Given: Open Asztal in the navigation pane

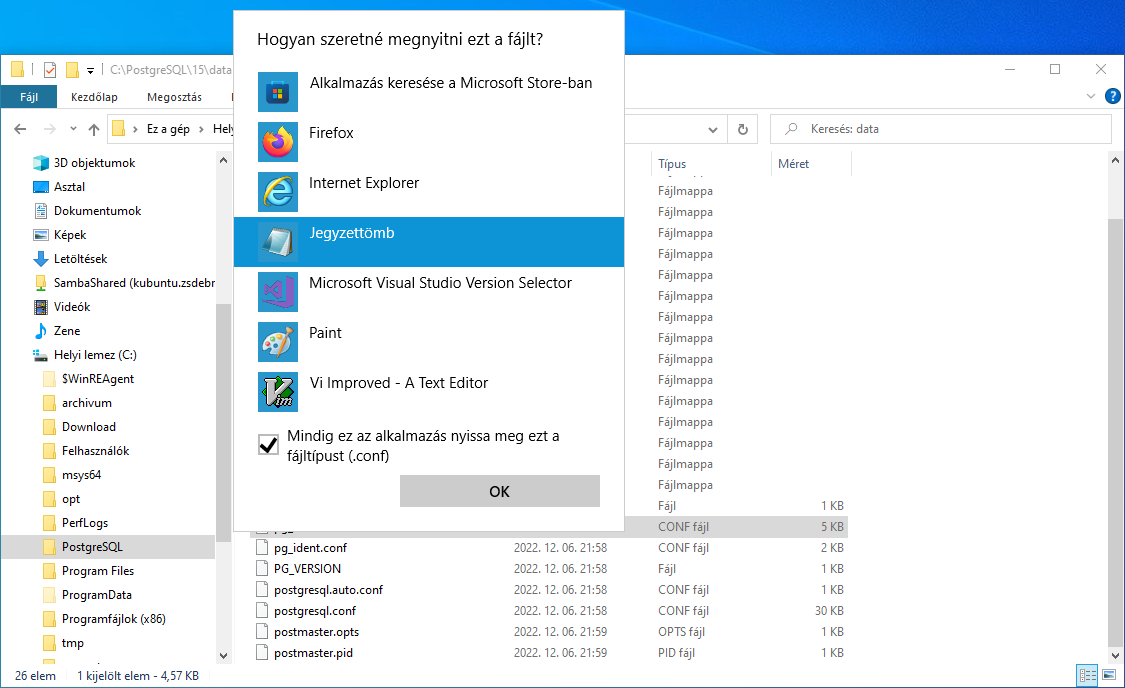Looking at the screenshot, I should point(69,187).
